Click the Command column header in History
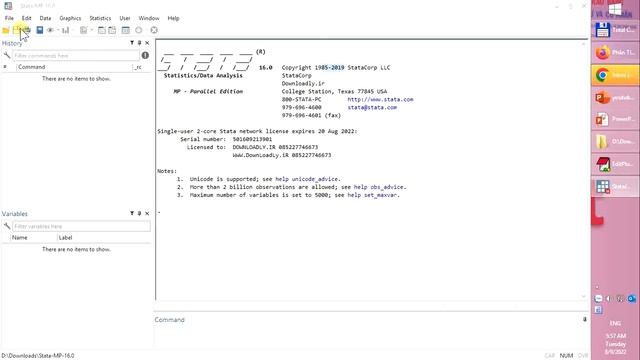 pyautogui.click(x=32, y=67)
